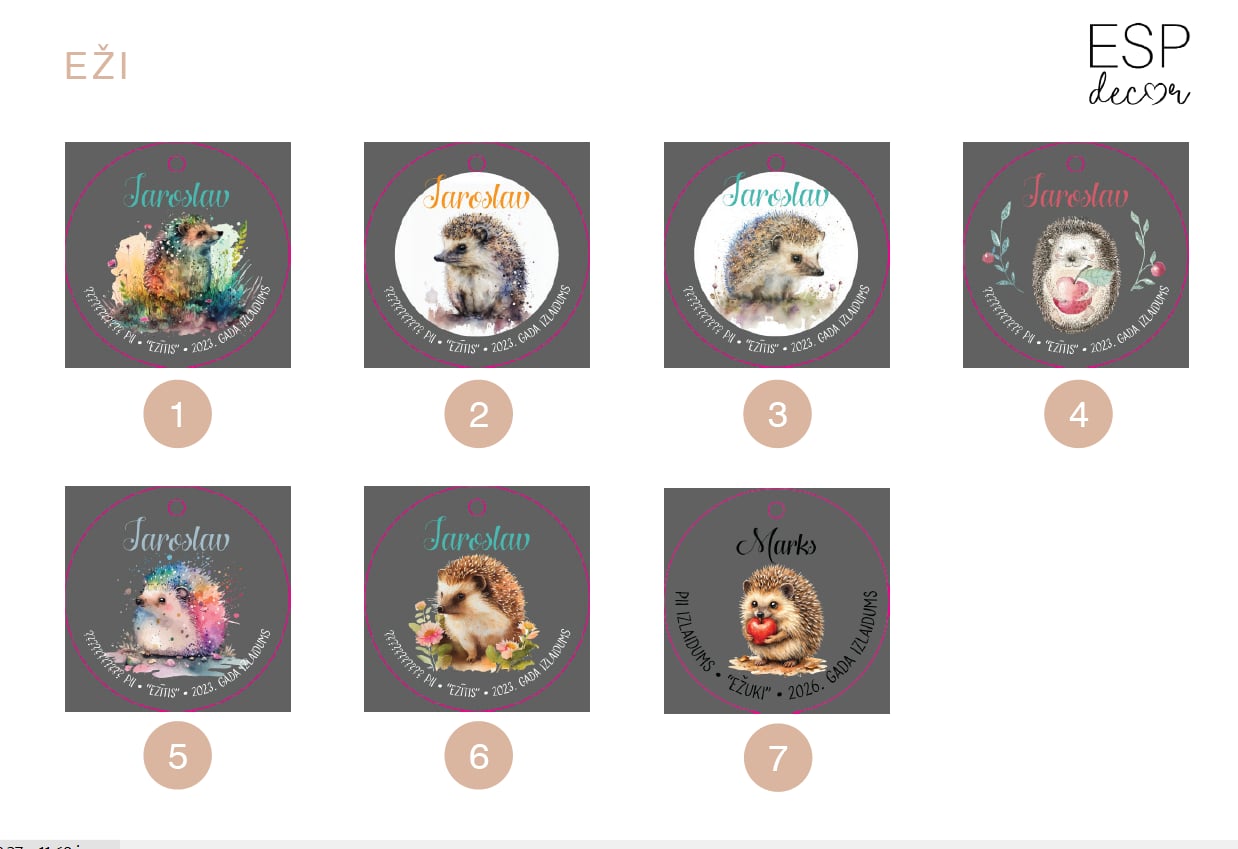This screenshot has height=849, width=1238.
Task: Click the number 4 circle badge
Action: (x=1078, y=414)
